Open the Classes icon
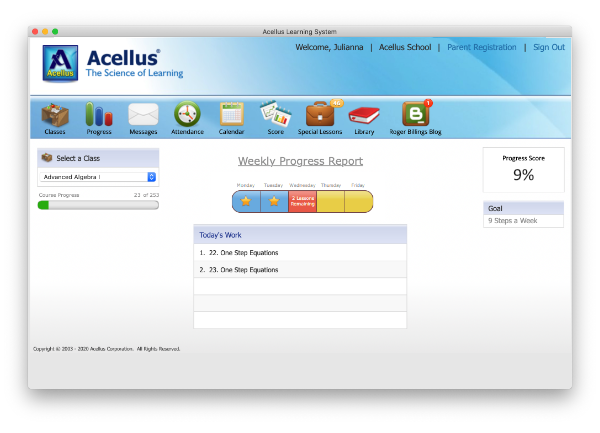 [x=55, y=115]
